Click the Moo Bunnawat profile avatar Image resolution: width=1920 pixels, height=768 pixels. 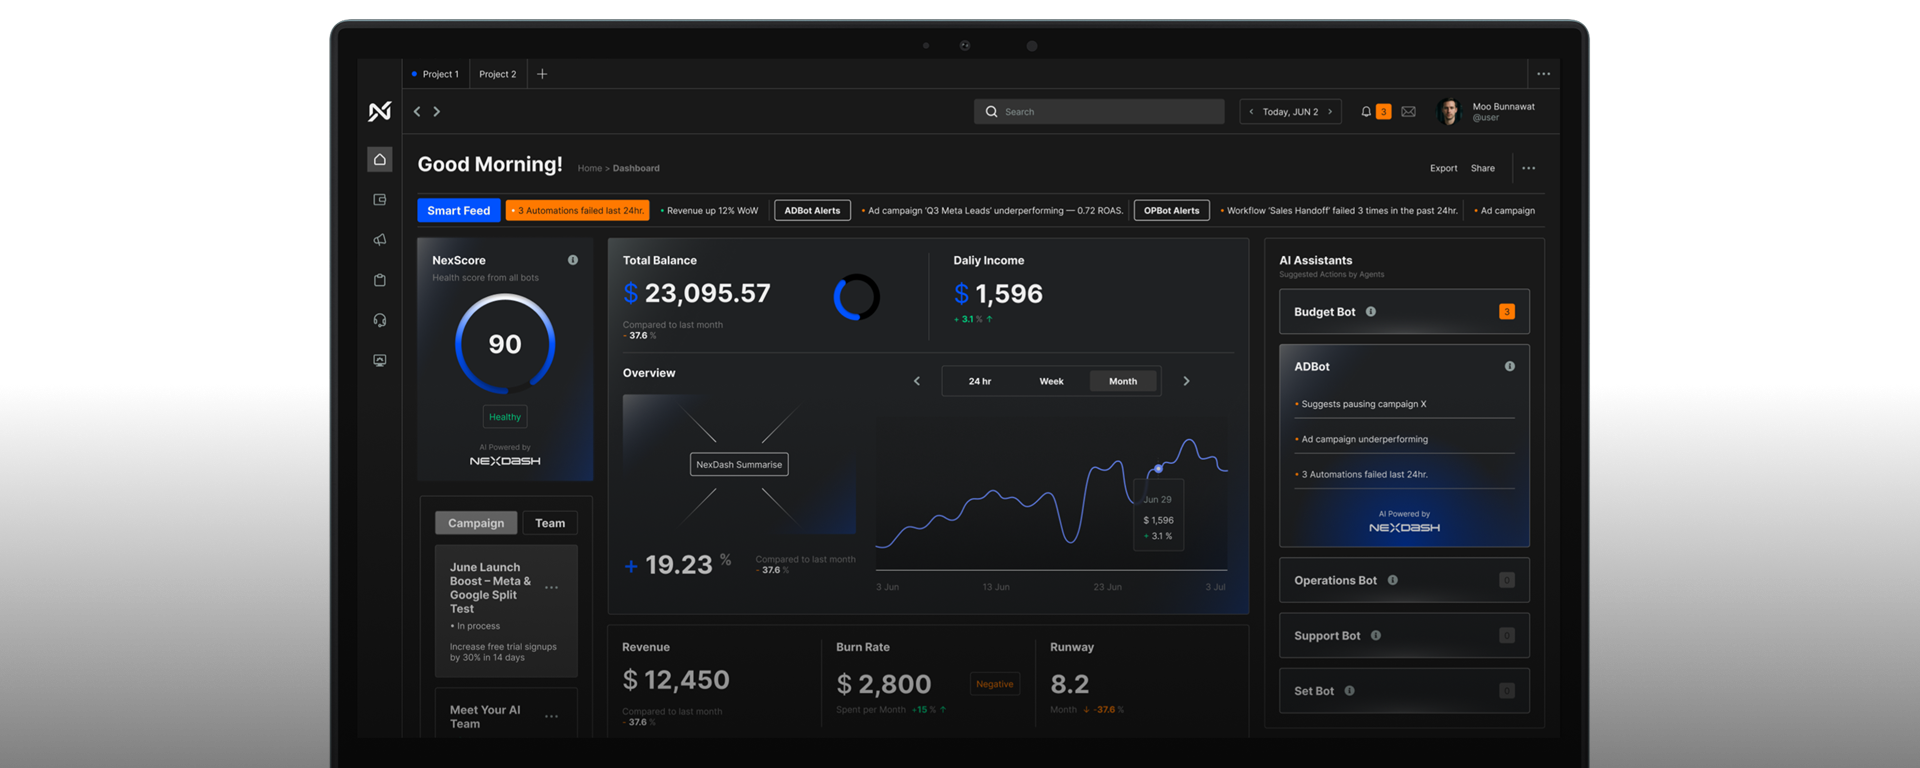pos(1448,112)
